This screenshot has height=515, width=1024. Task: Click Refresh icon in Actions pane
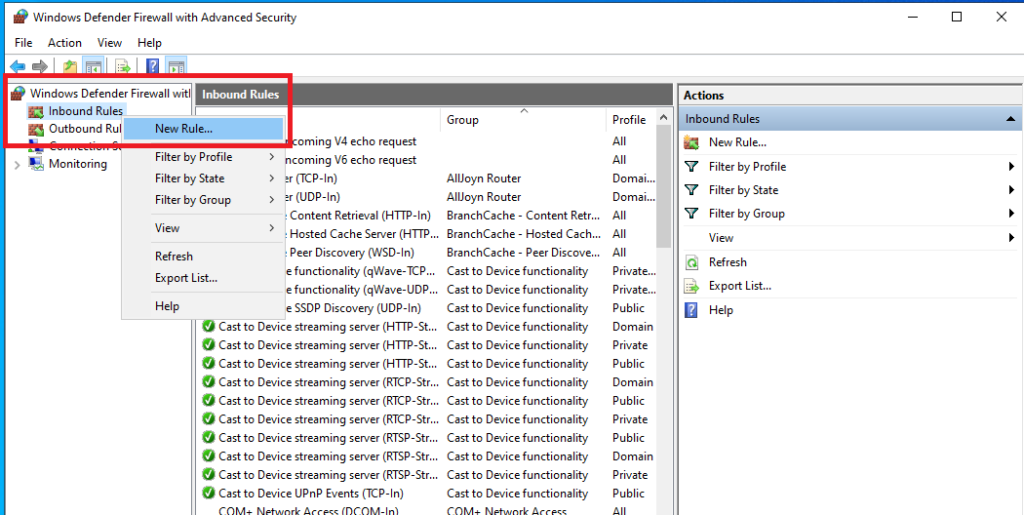(x=691, y=262)
